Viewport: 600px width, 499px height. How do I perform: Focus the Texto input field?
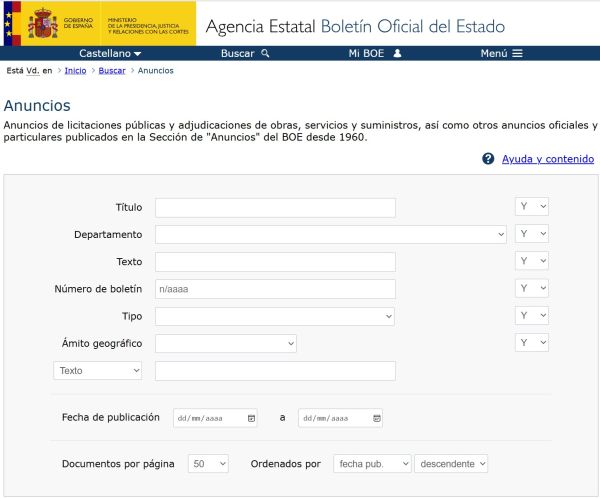point(275,262)
